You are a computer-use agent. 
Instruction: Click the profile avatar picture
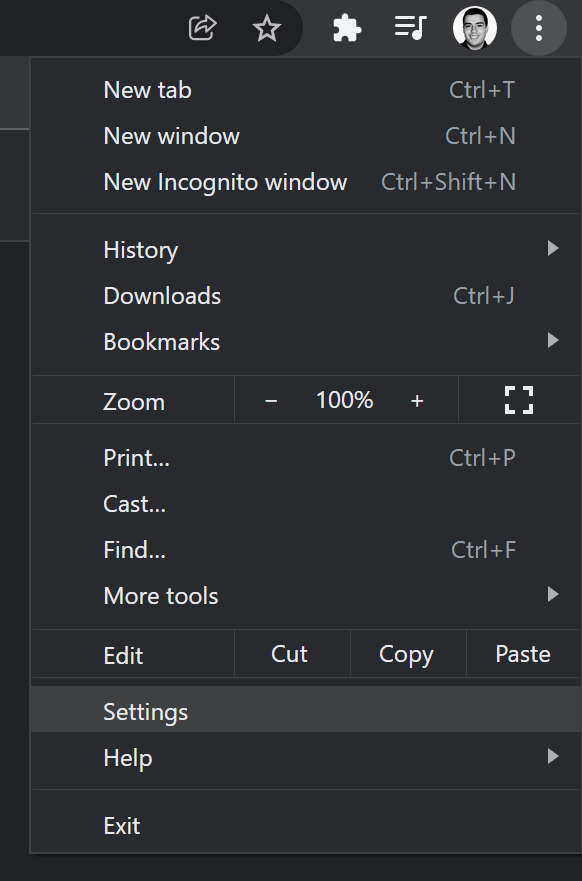click(475, 28)
